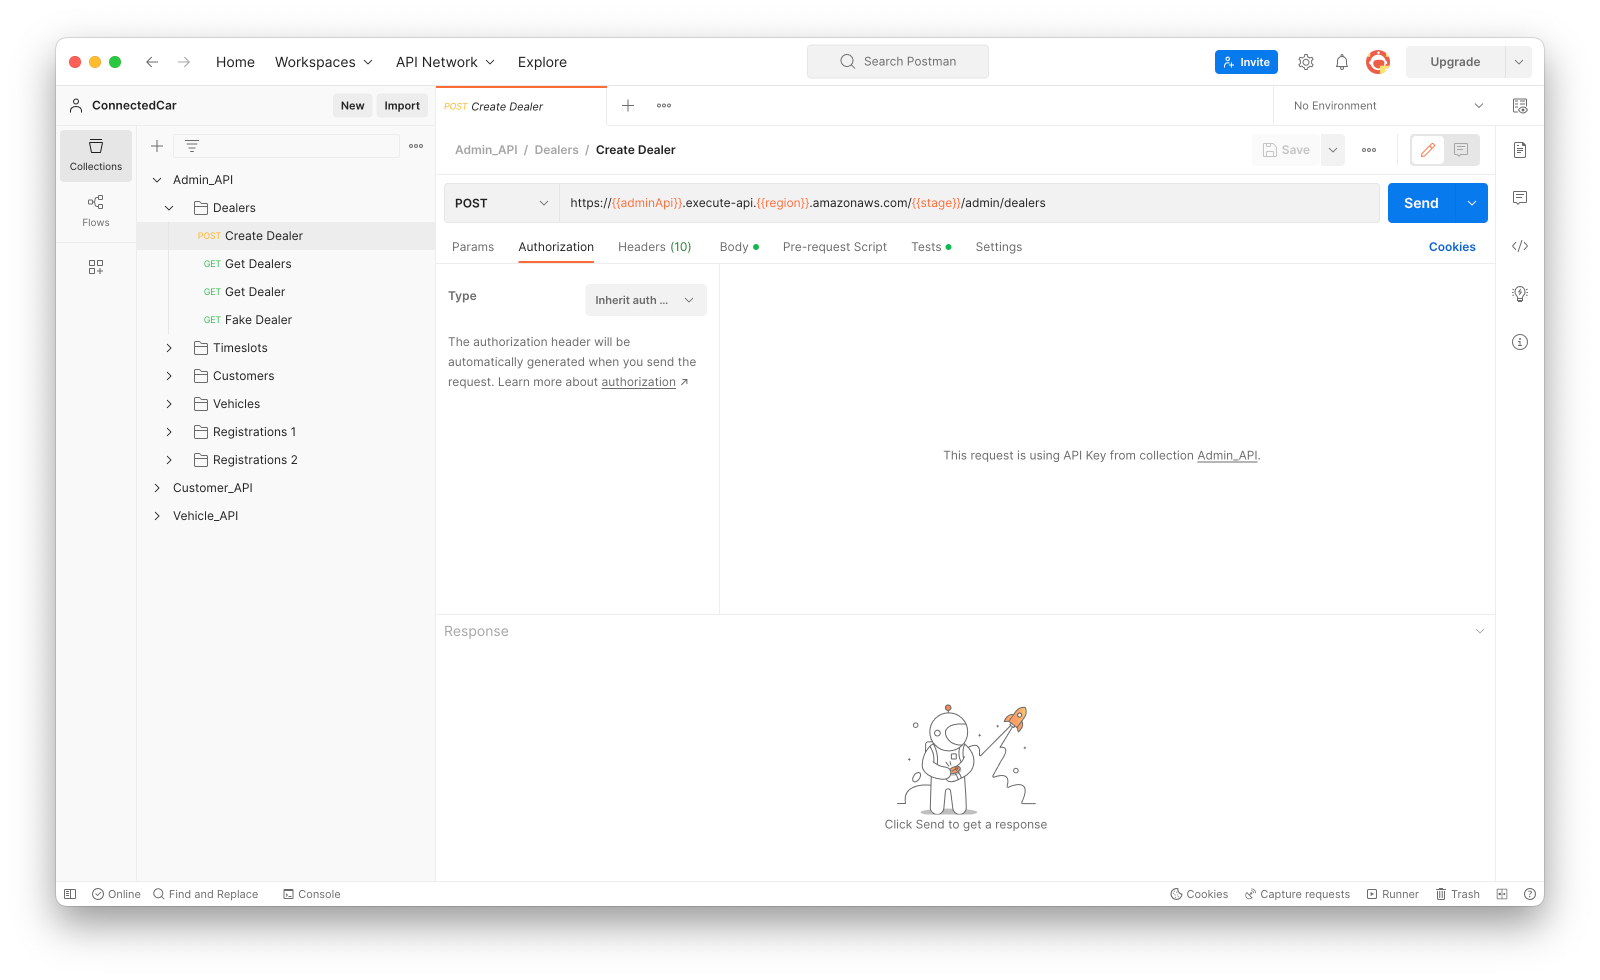Image resolution: width=1600 pixels, height=980 pixels.
Task: Switch to the Headers (10) tab
Action: pyautogui.click(x=655, y=247)
